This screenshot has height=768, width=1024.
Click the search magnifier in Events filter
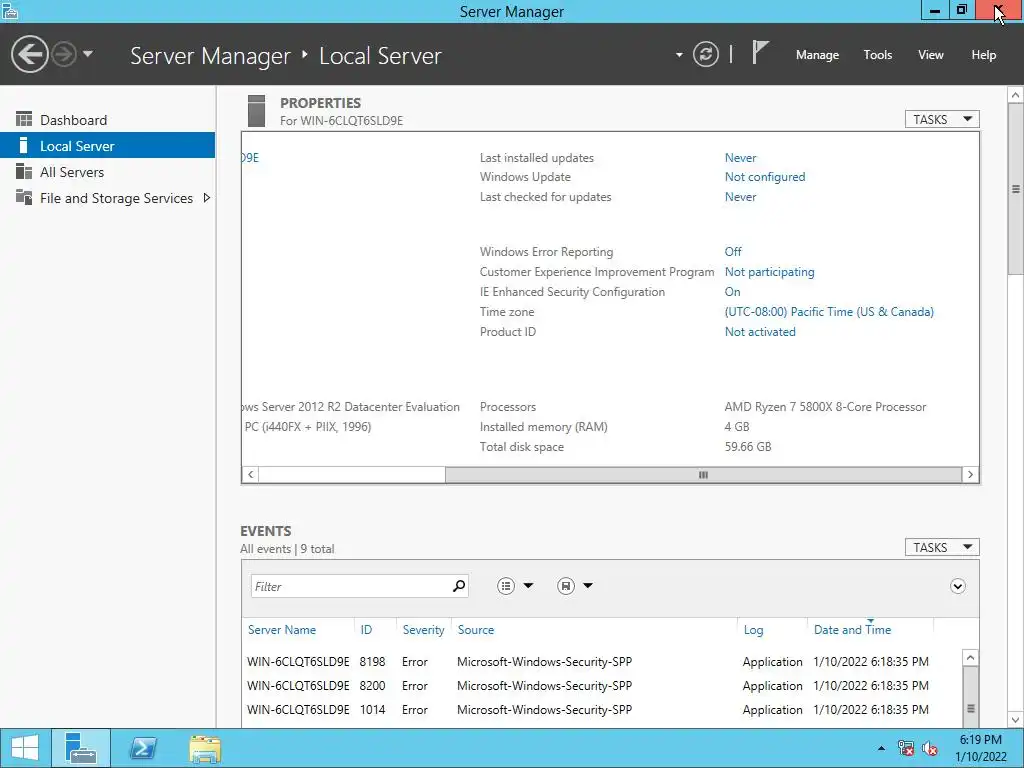(459, 586)
